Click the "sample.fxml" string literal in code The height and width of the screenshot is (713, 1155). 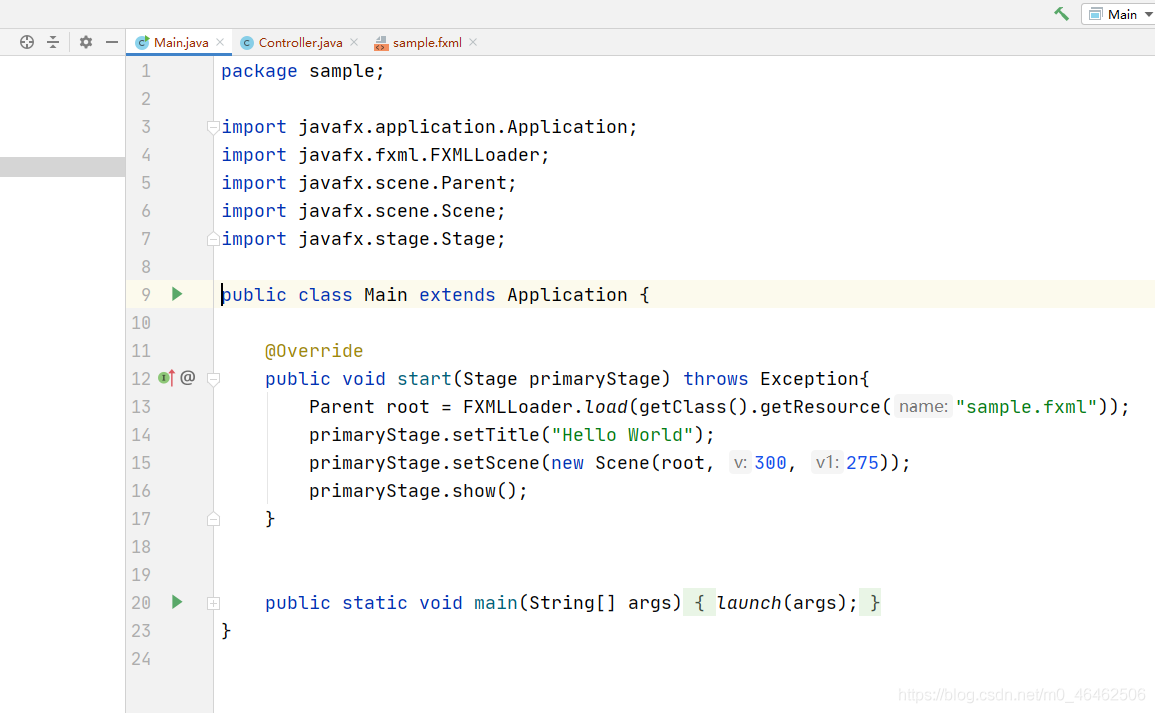click(1026, 407)
